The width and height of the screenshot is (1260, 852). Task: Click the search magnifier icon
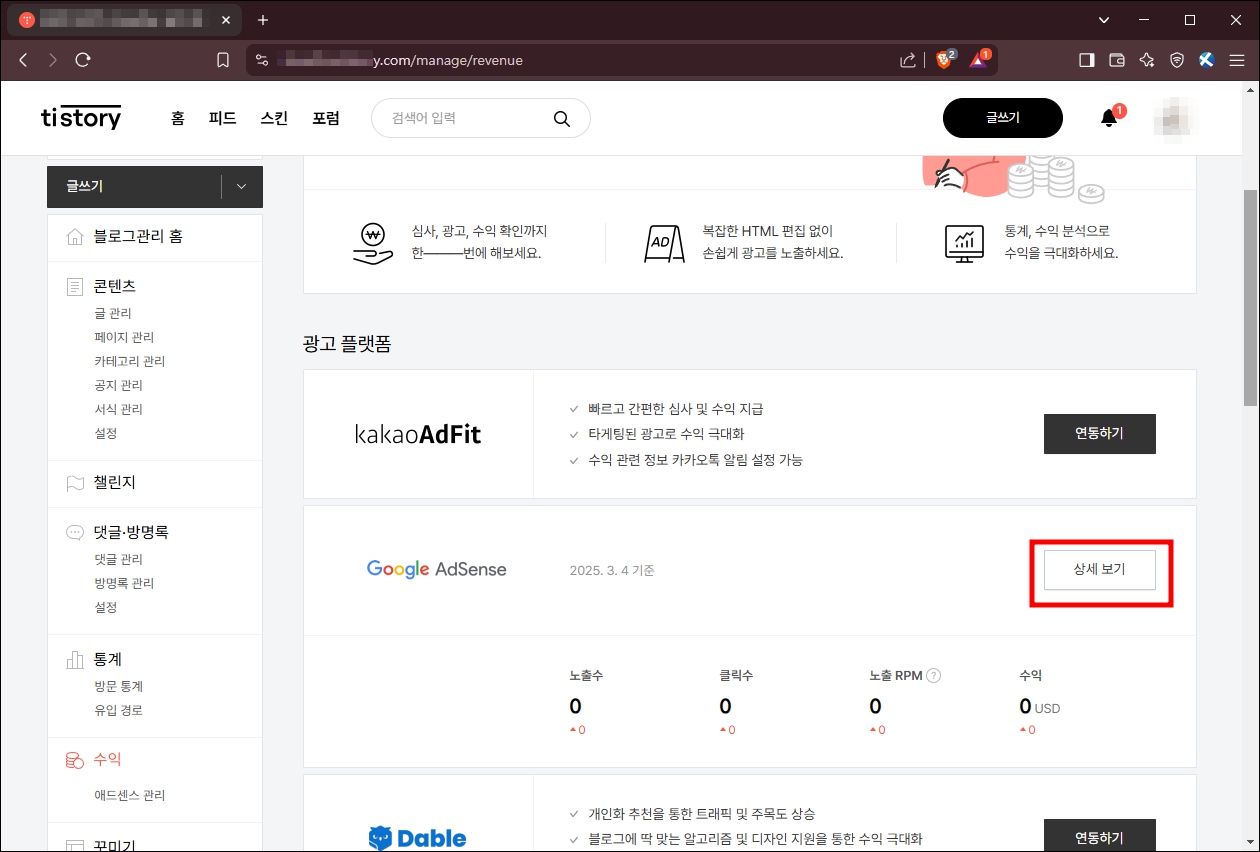point(562,117)
